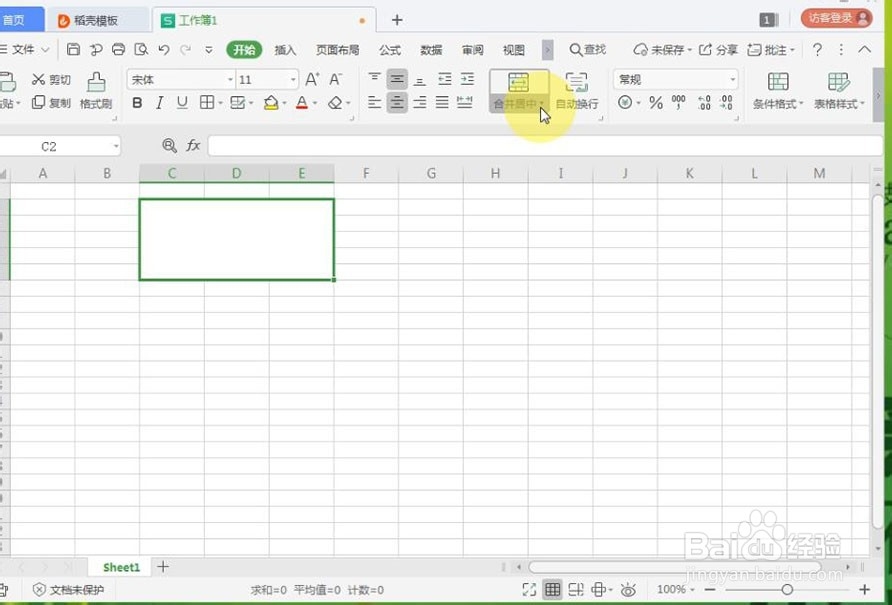Increase decimal places icon
Image resolution: width=892 pixels, height=605 pixels.
(704, 103)
